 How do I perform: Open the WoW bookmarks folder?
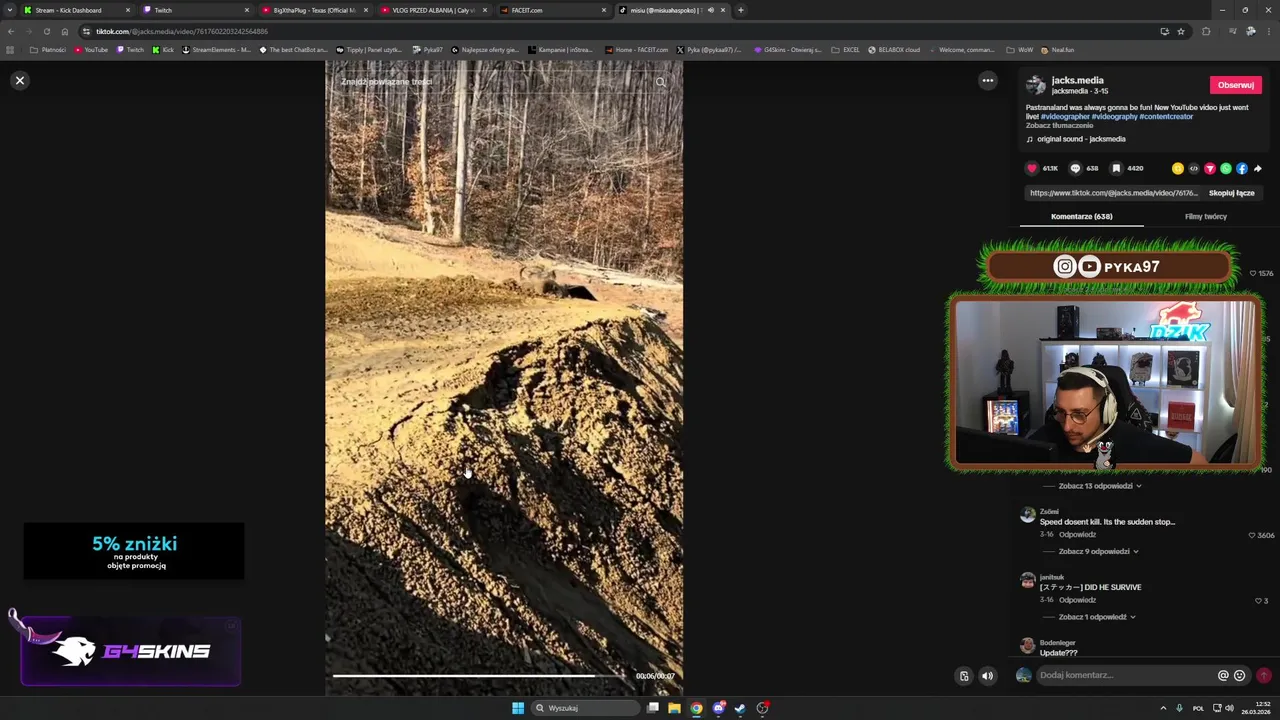coord(1020,49)
